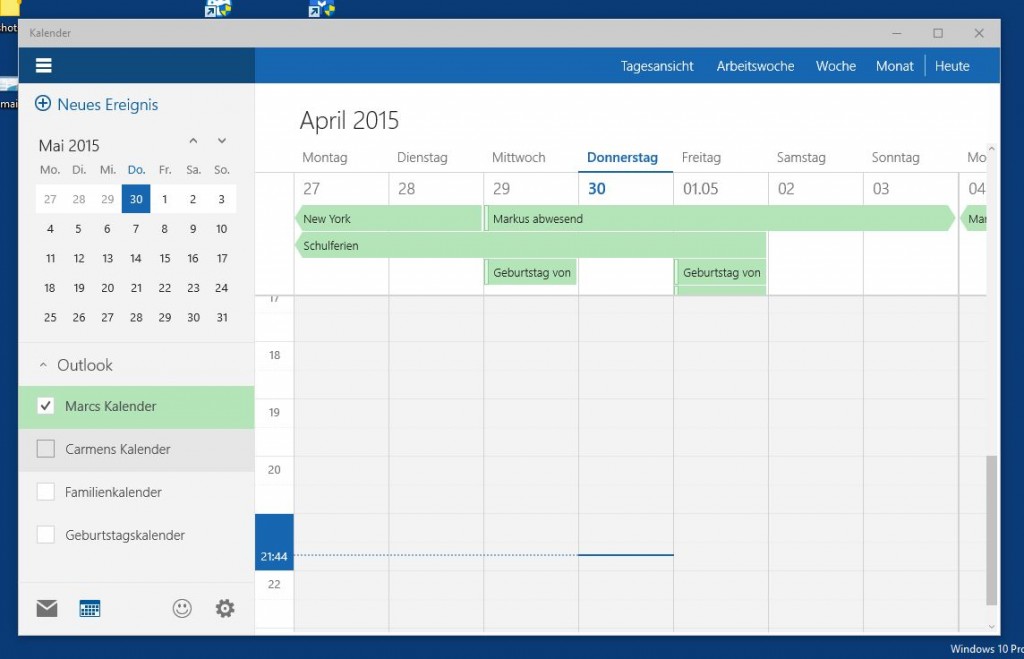Viewport: 1024px width, 659px height.
Task: Go to previous month with up arrow
Action: coord(193,141)
